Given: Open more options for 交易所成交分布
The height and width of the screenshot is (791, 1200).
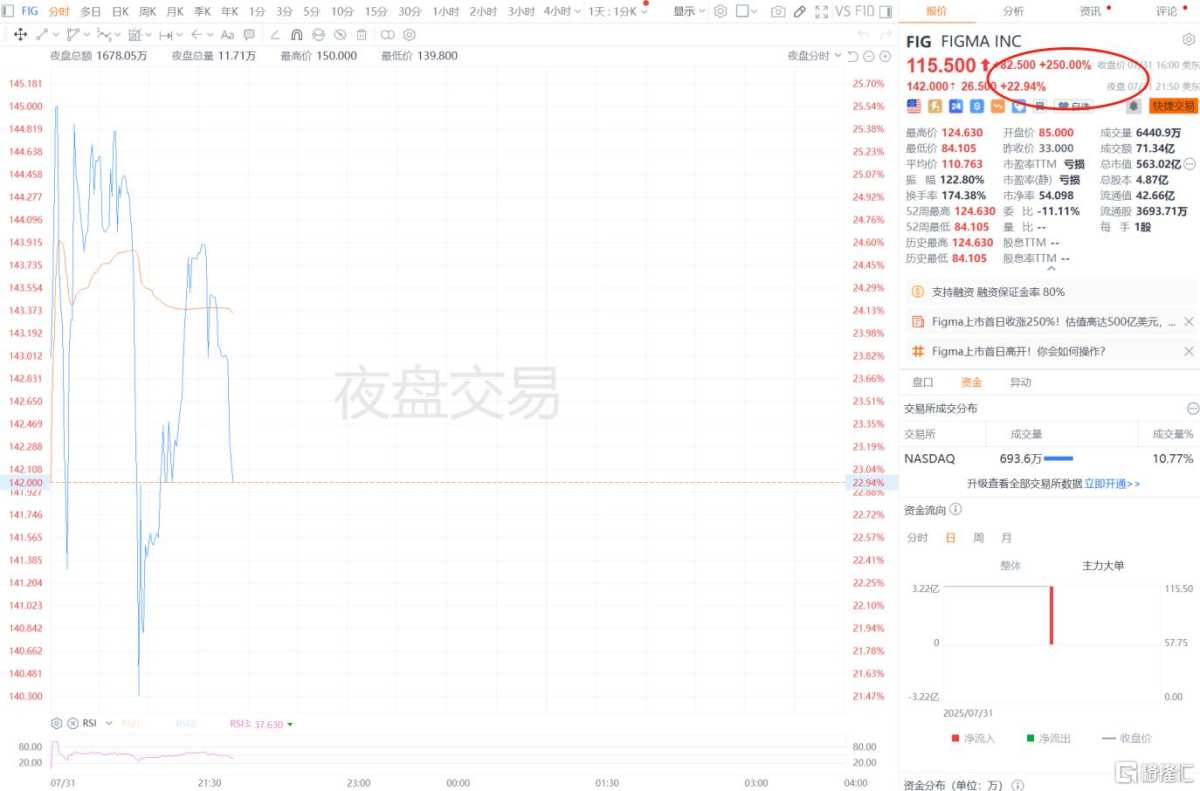Looking at the screenshot, I should click(1192, 408).
